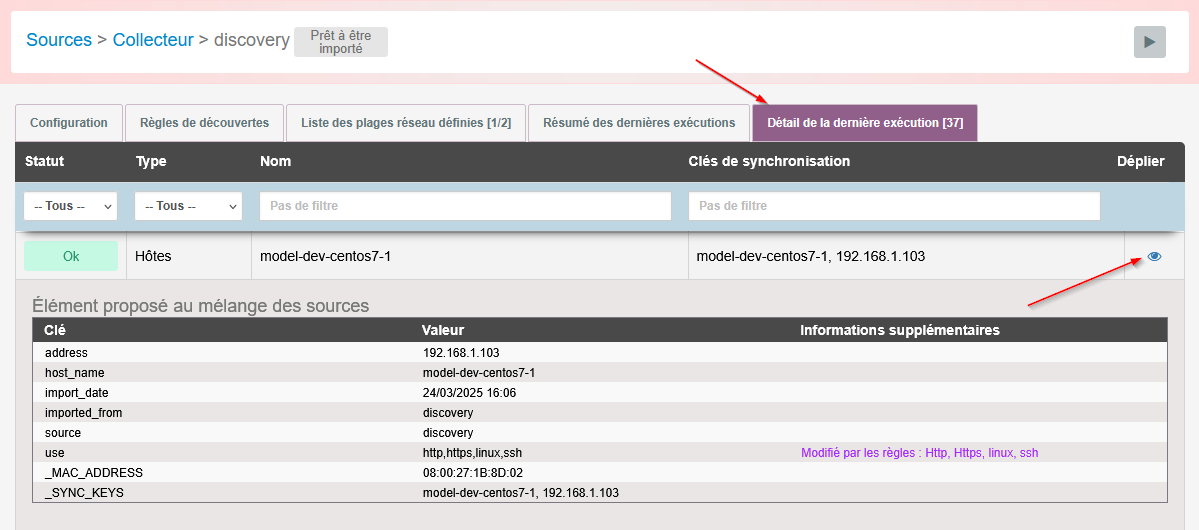Select Liste des plages réseau définies tab
Image resolution: width=1199 pixels, height=530 pixels.
point(405,123)
